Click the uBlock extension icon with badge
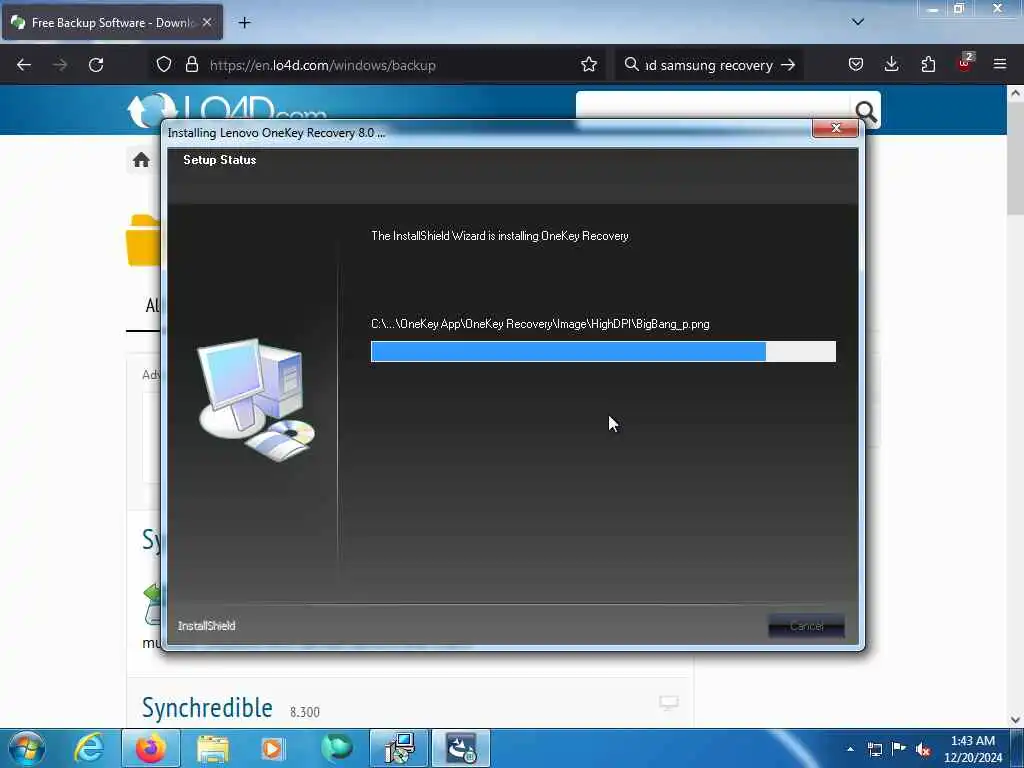The height and width of the screenshot is (768, 1024). pos(965,63)
